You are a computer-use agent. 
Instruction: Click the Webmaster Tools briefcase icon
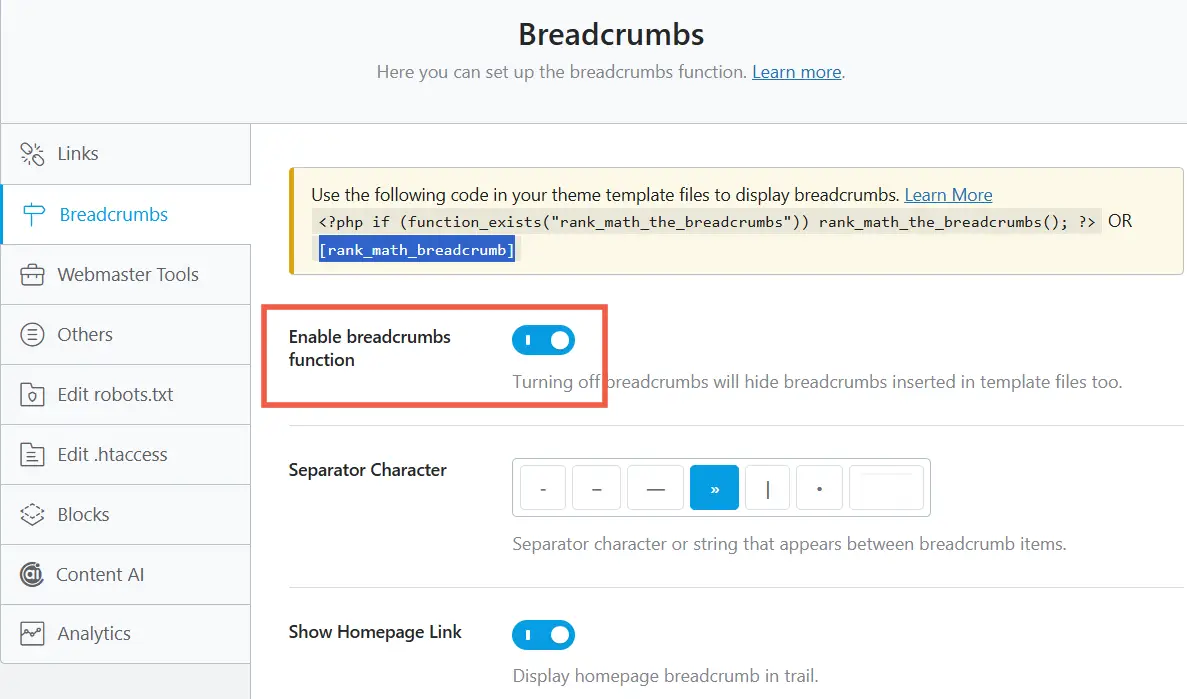33,275
